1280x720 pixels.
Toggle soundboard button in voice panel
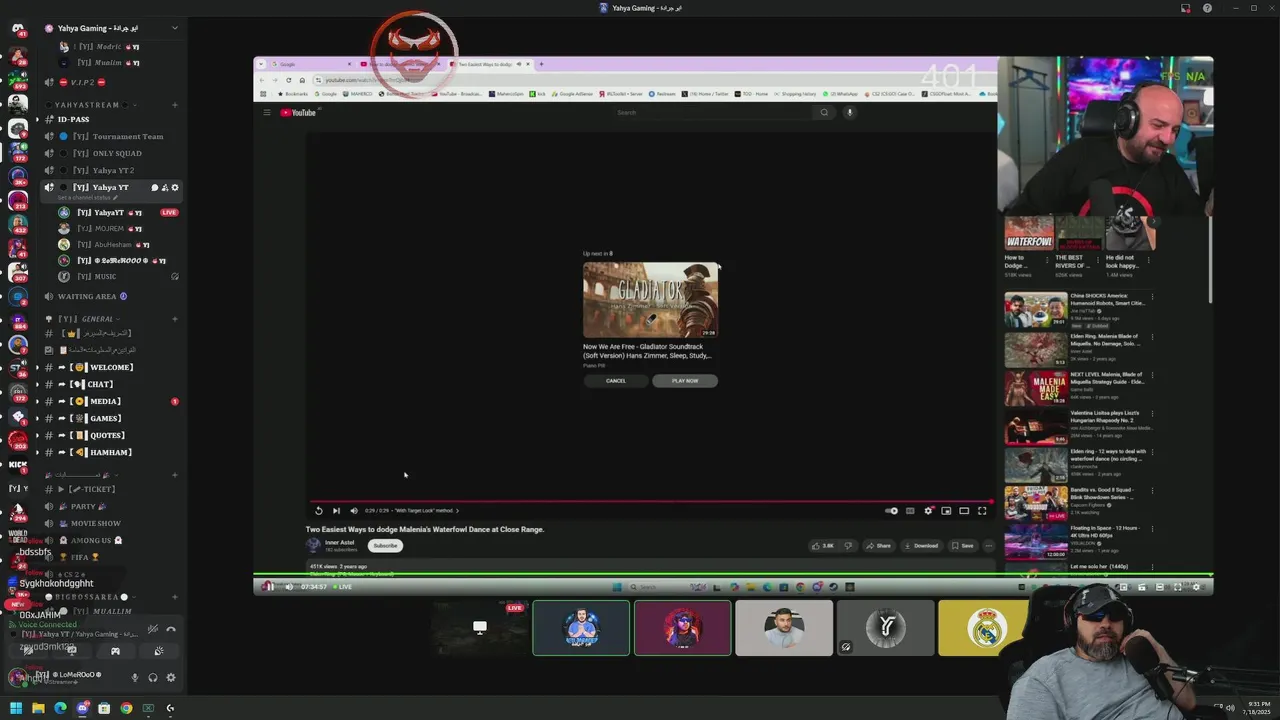click(x=158, y=651)
